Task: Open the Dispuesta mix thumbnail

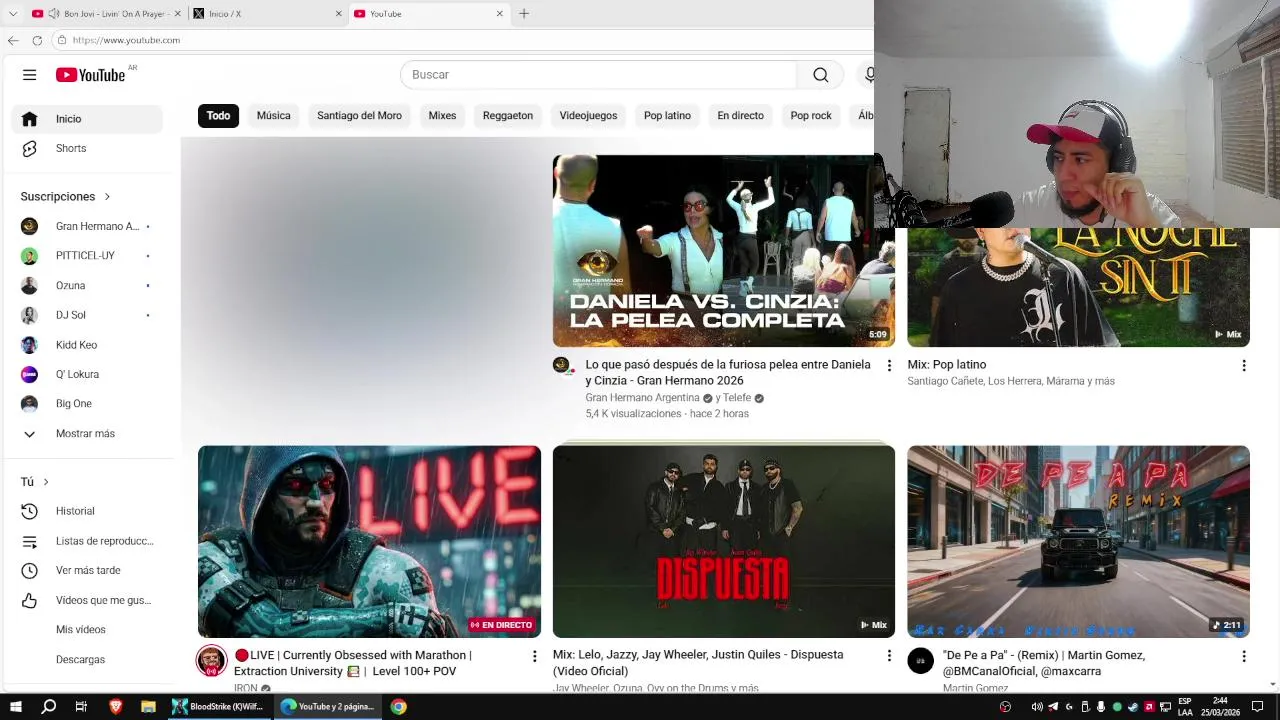Action: click(723, 541)
